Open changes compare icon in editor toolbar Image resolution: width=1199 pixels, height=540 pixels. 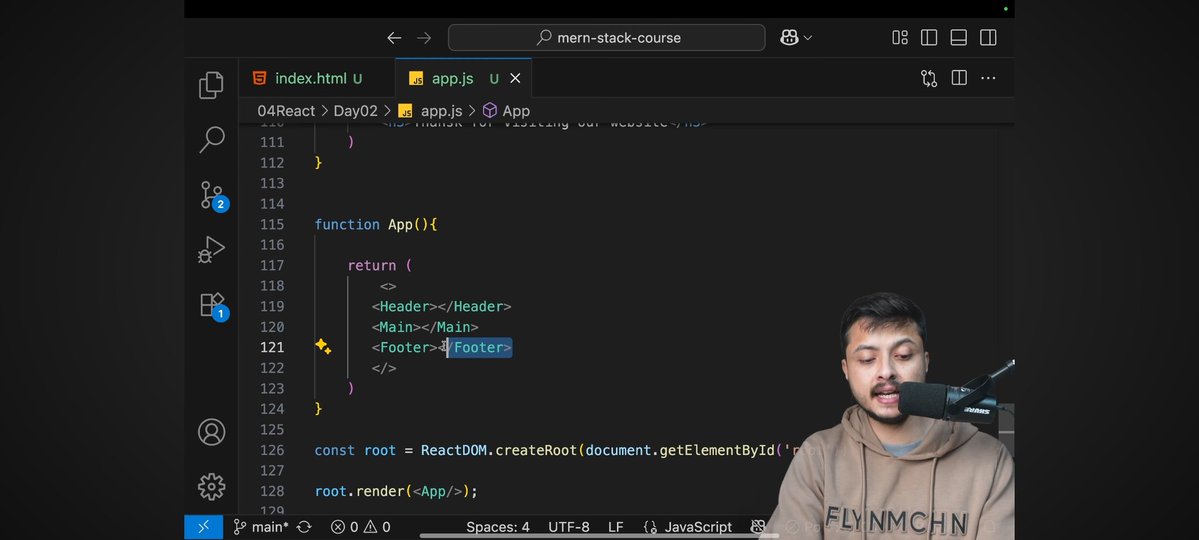coord(929,78)
